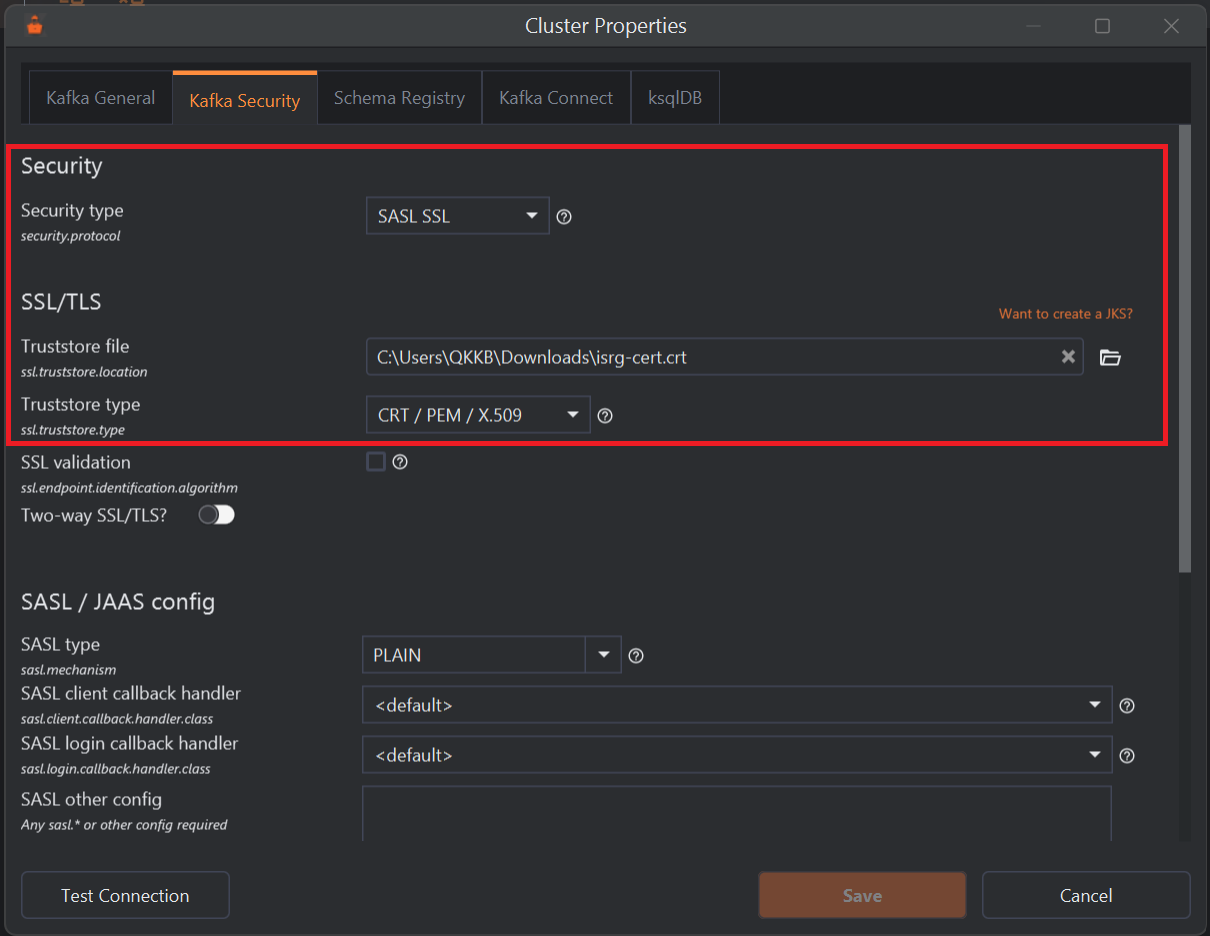Enable the SSL validation checkbox

[376, 461]
